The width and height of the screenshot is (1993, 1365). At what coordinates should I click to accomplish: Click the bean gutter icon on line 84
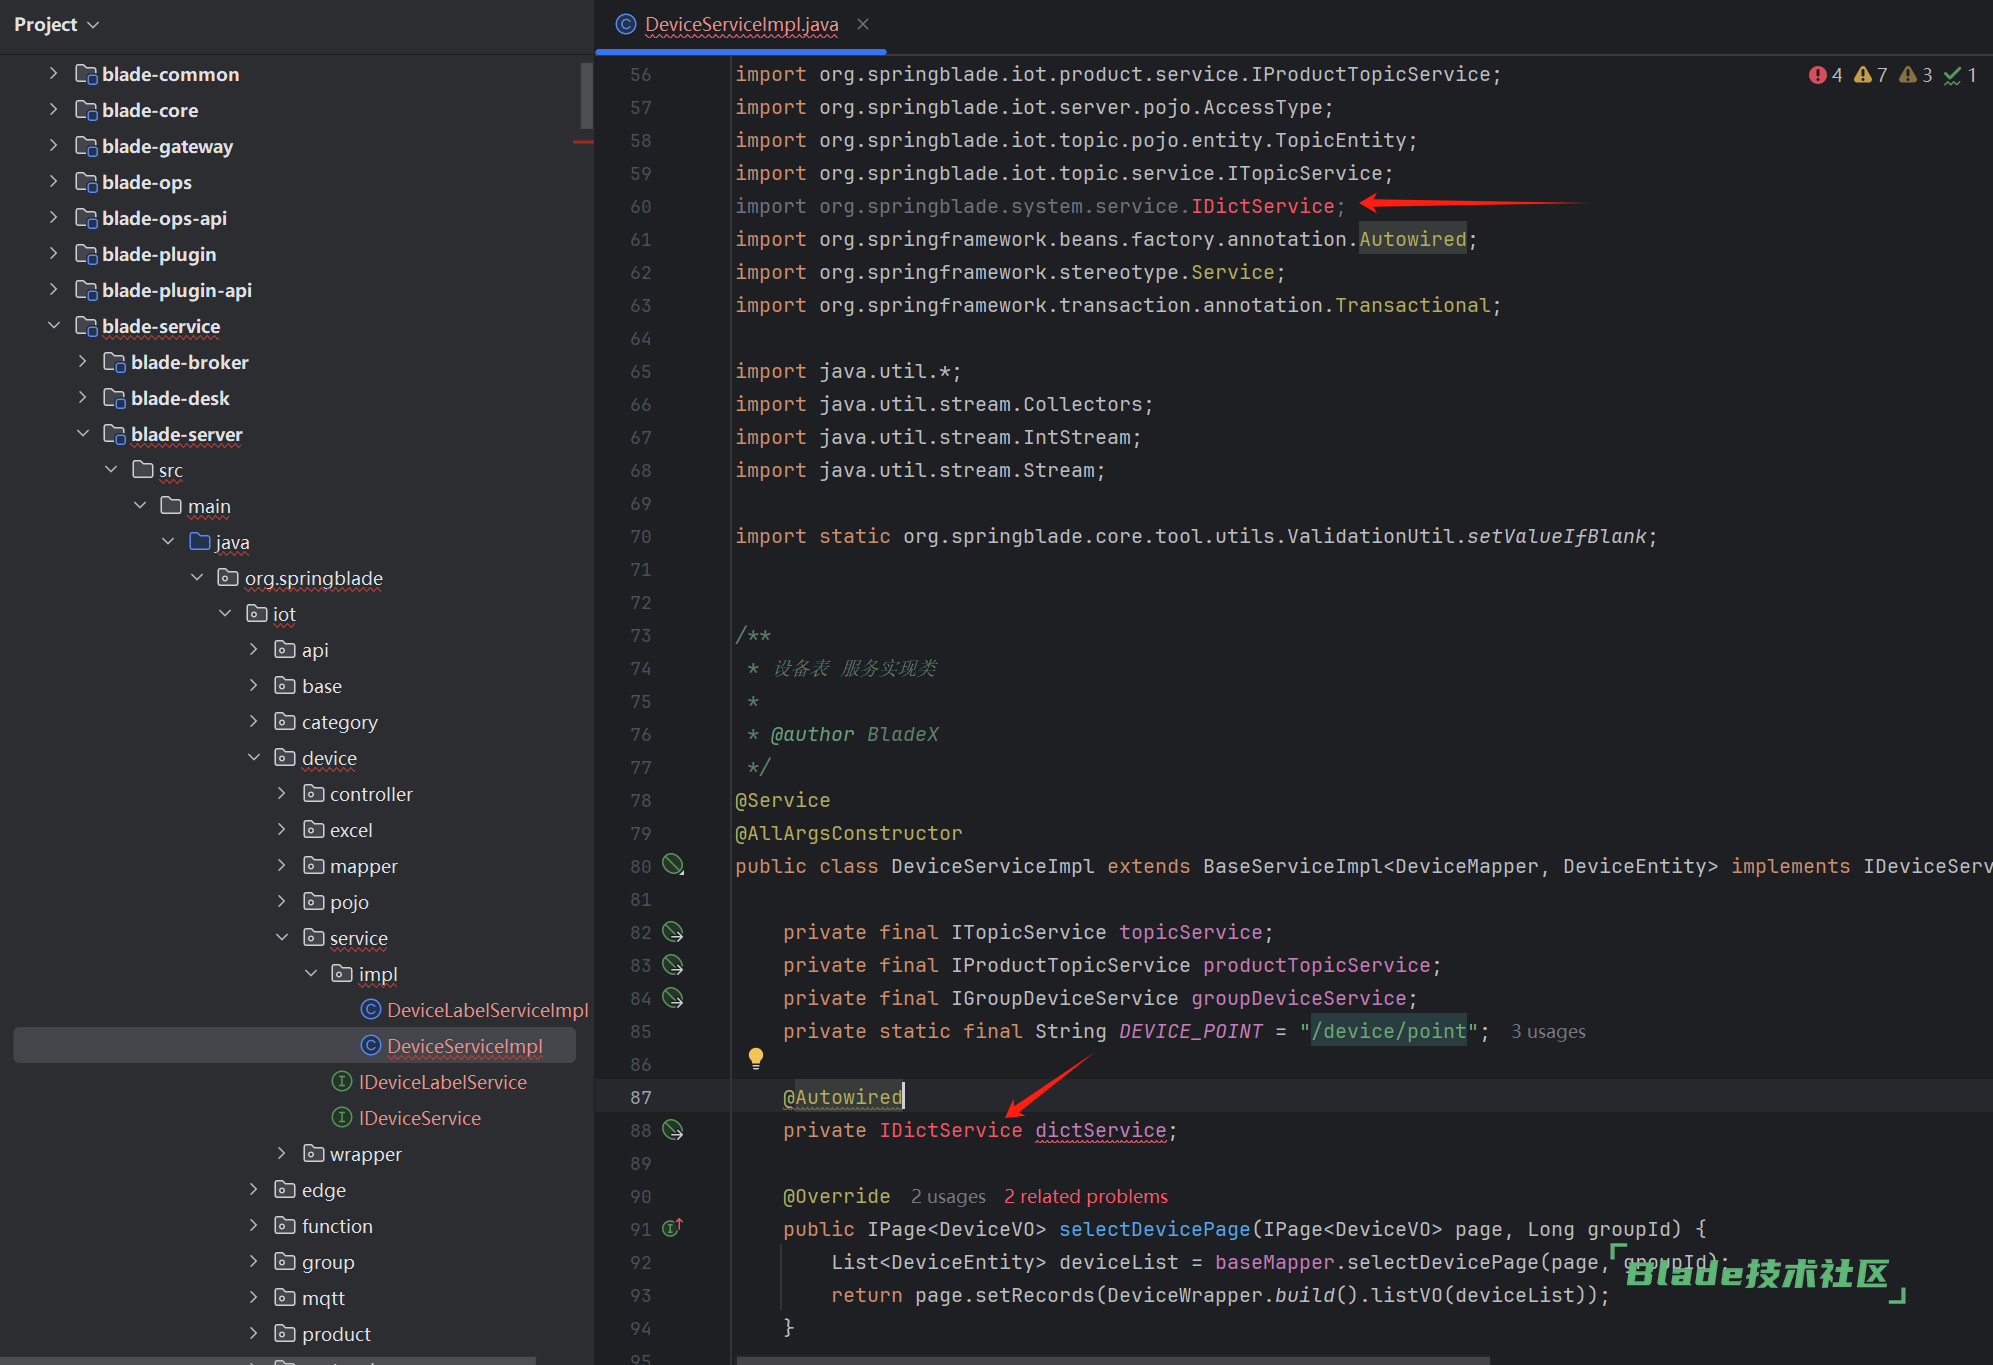pos(674,998)
